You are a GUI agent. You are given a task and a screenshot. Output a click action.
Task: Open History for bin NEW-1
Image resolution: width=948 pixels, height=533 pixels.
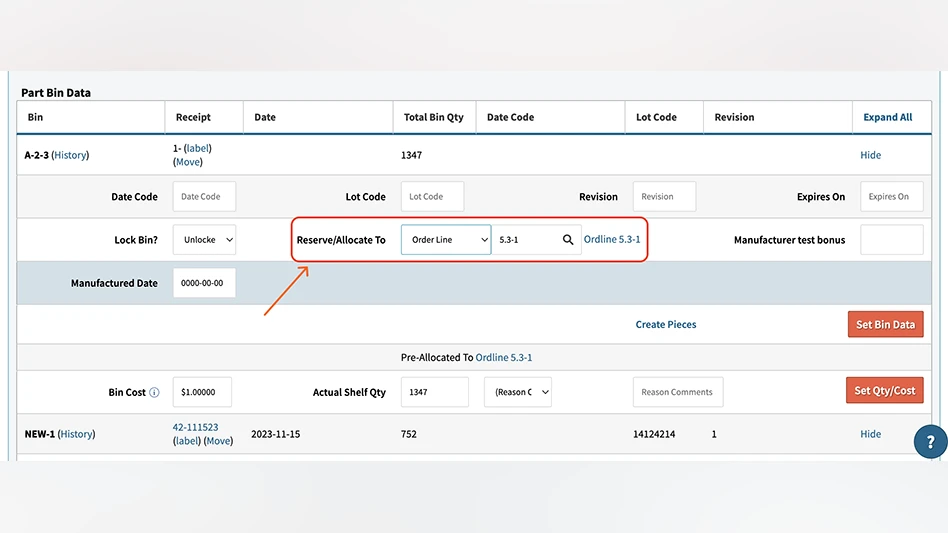pos(76,434)
